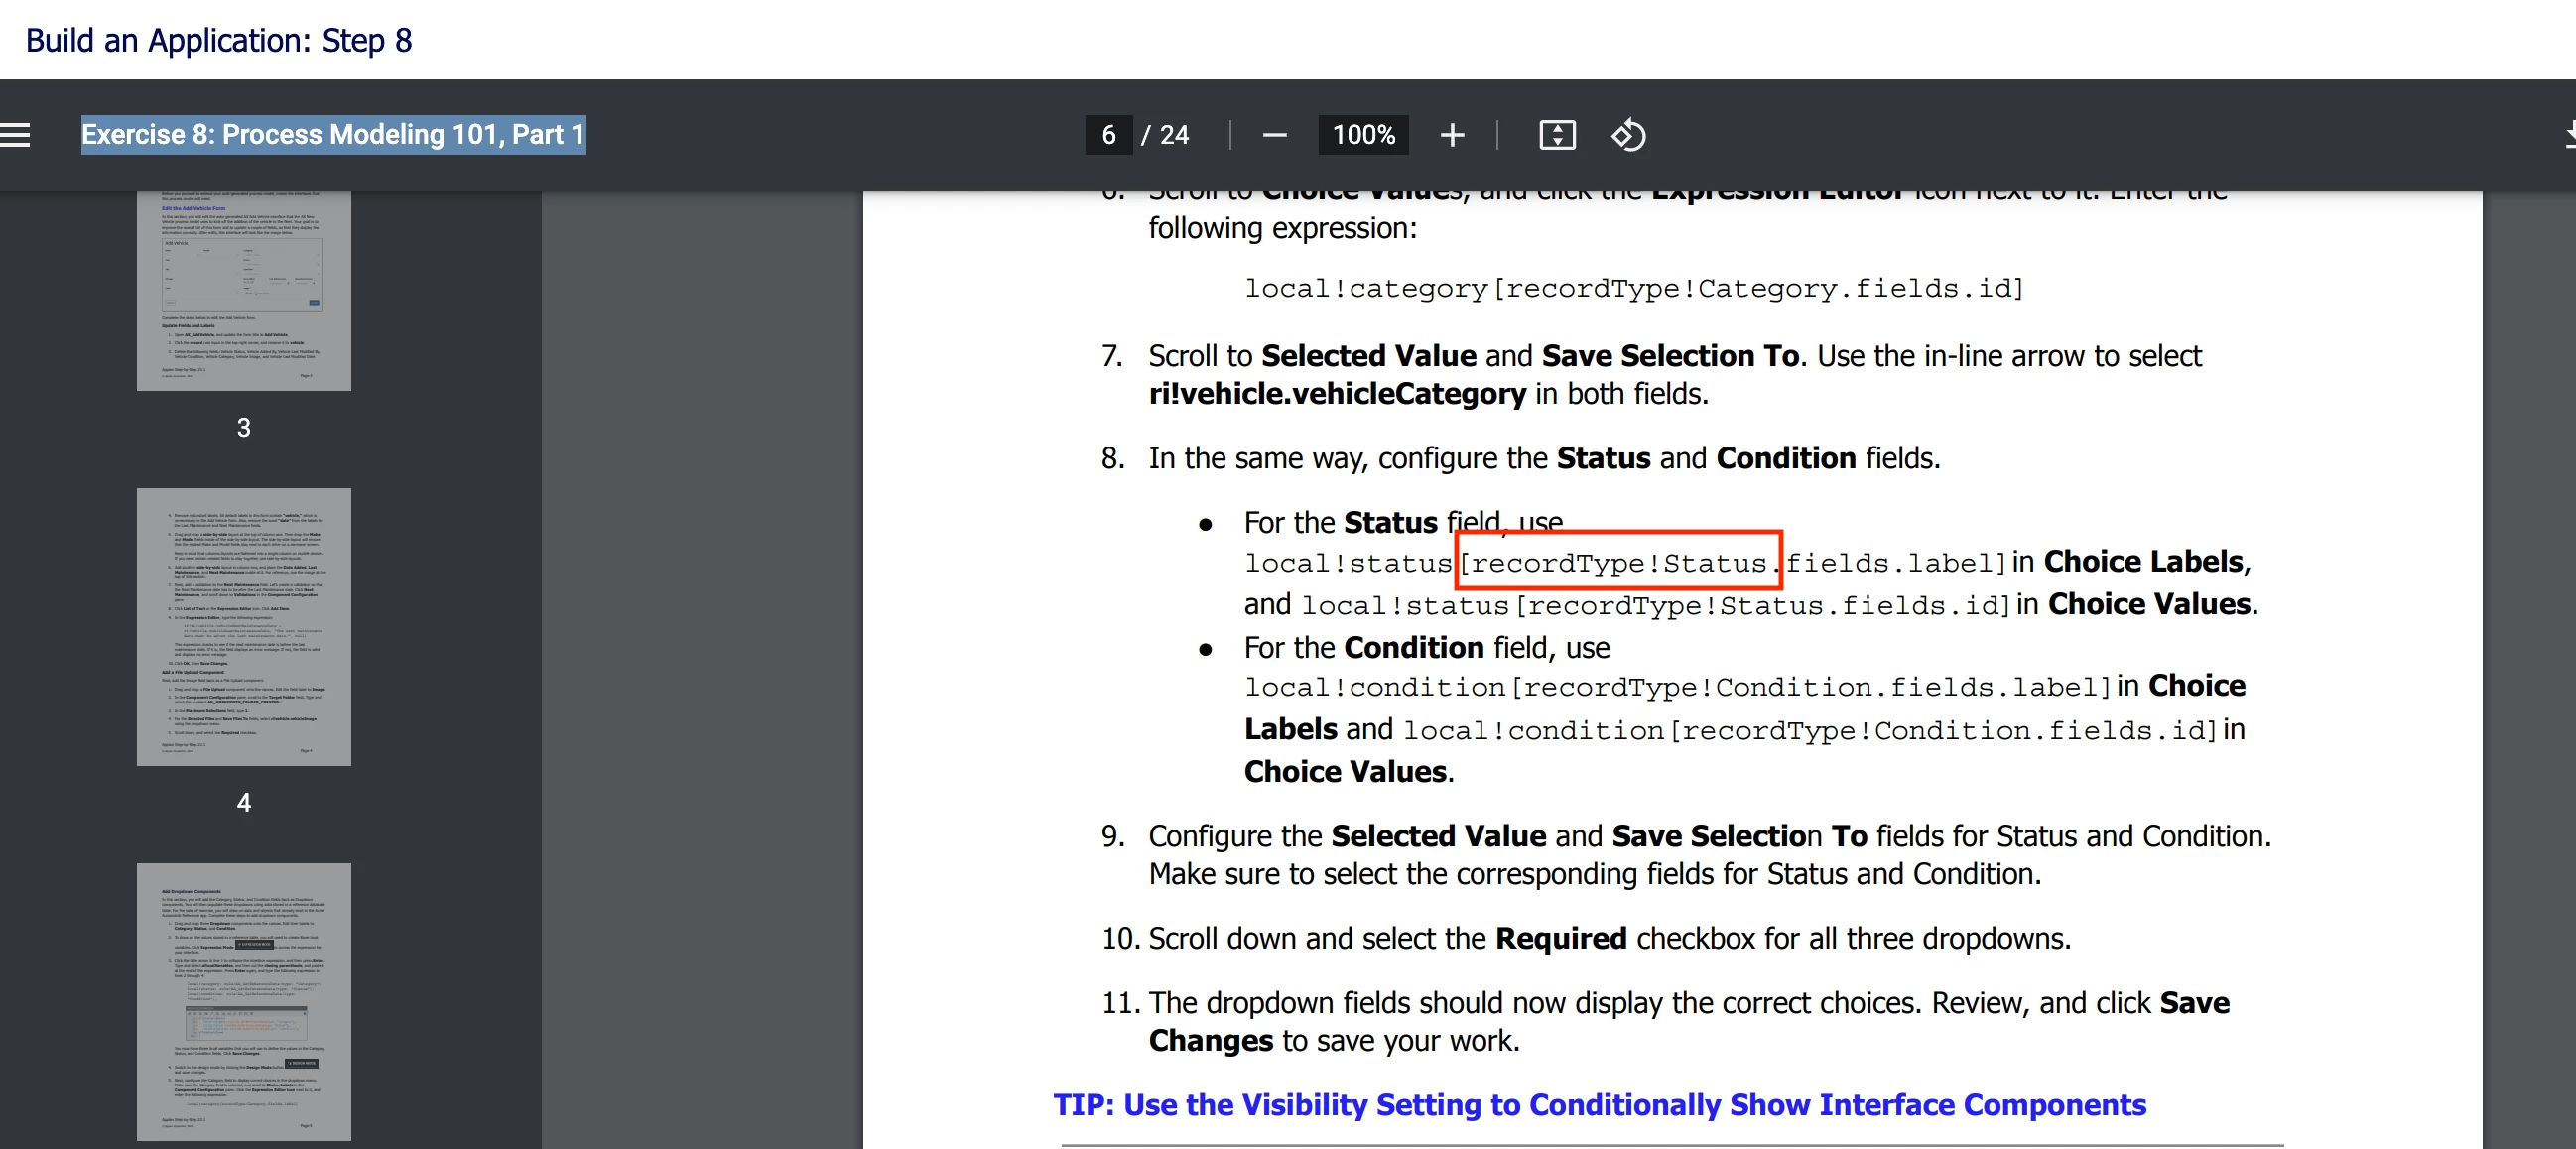The height and width of the screenshot is (1149, 2576).
Task: Click the 'Choice Labels' bold text in Status bullet
Action: tap(2144, 562)
